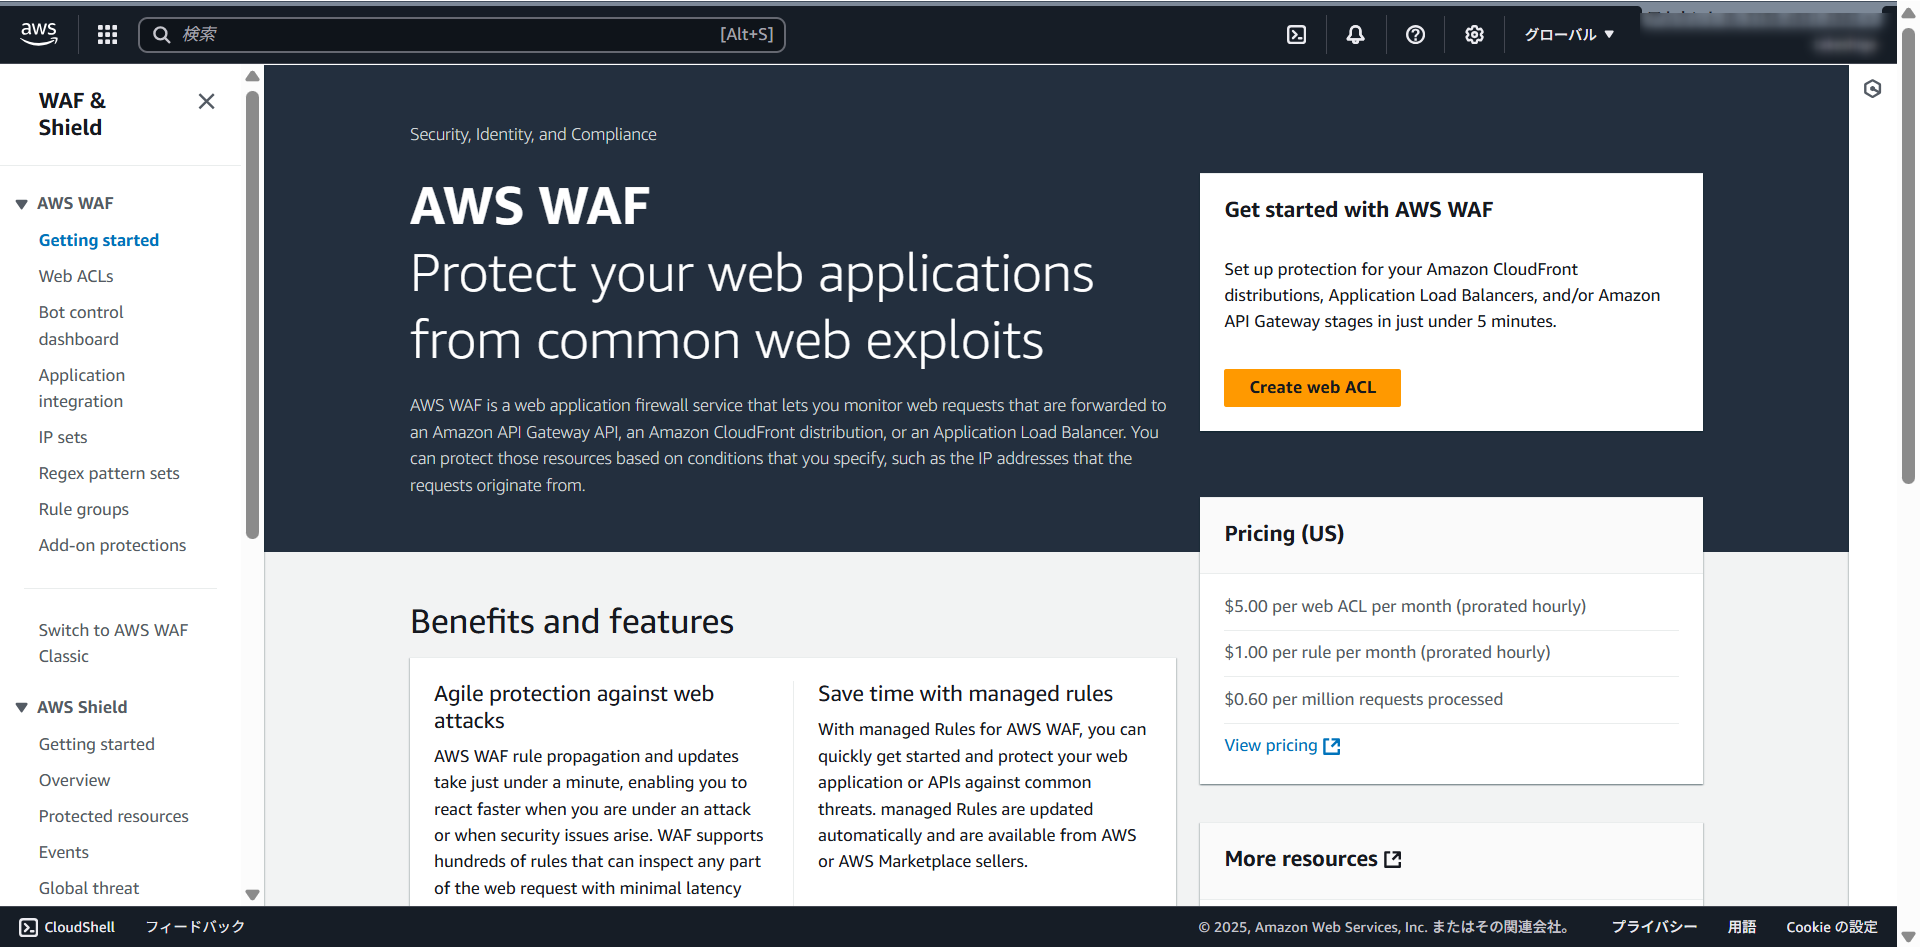Click Switch to AWS WAF Classic
This screenshot has width=1920, height=947.
(x=113, y=643)
